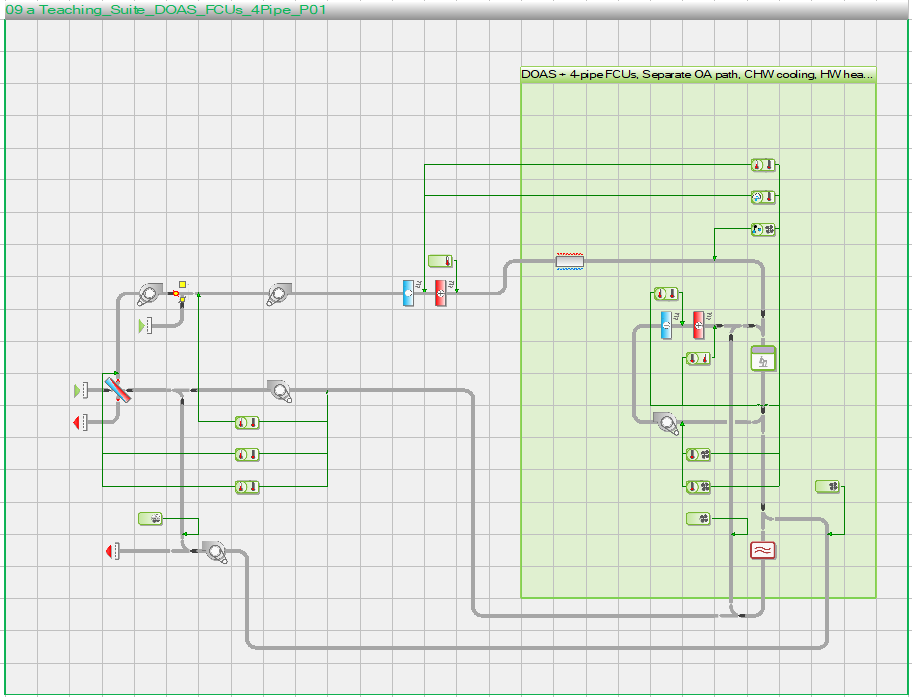The image size is (912, 697).
Task: Click the red exhaust outlet left of the bottom fan
Action: coord(113,551)
